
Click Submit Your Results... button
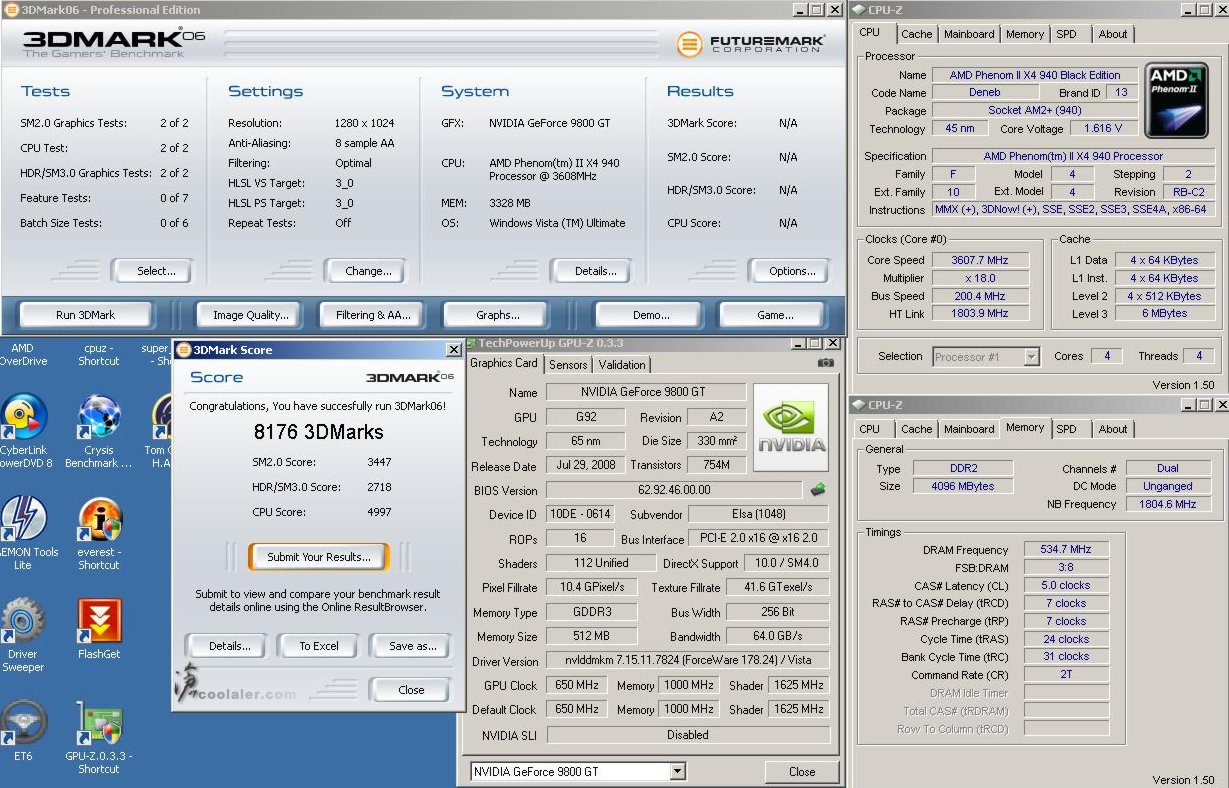click(319, 557)
